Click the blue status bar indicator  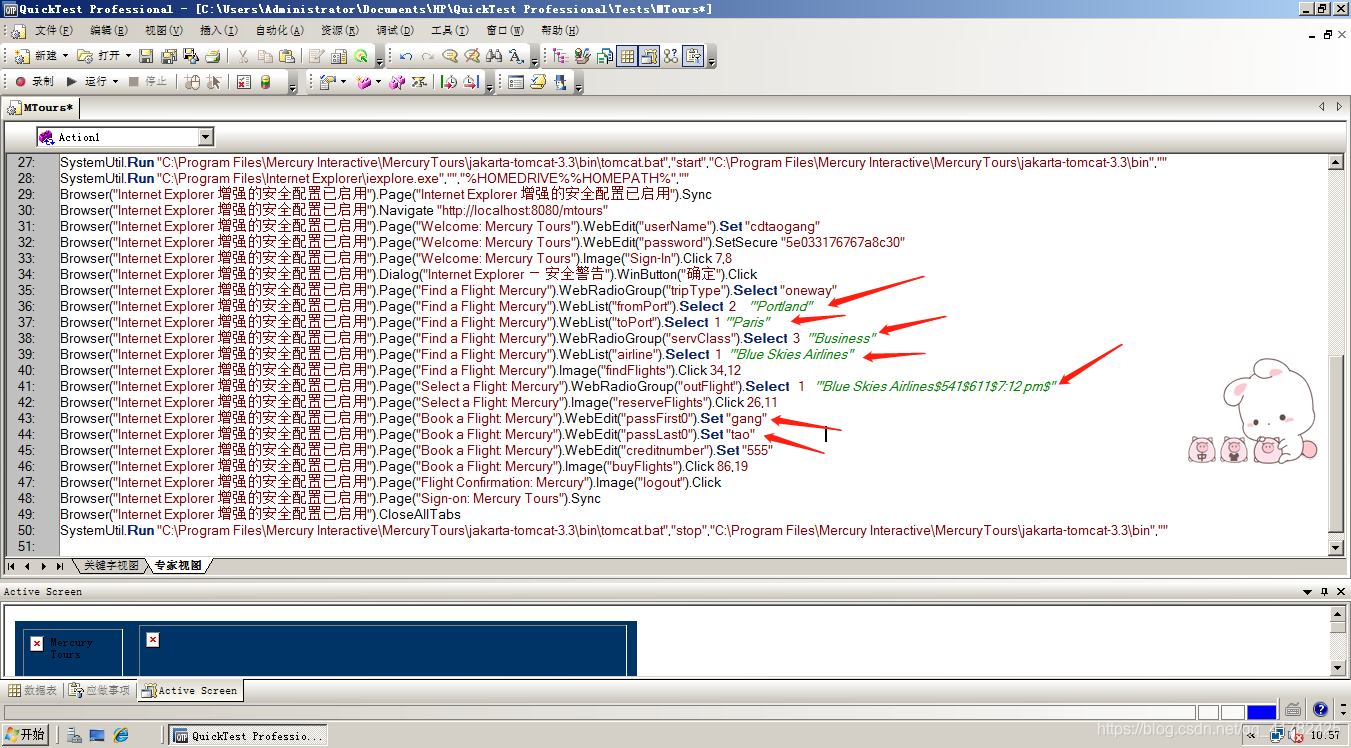pos(1261,712)
